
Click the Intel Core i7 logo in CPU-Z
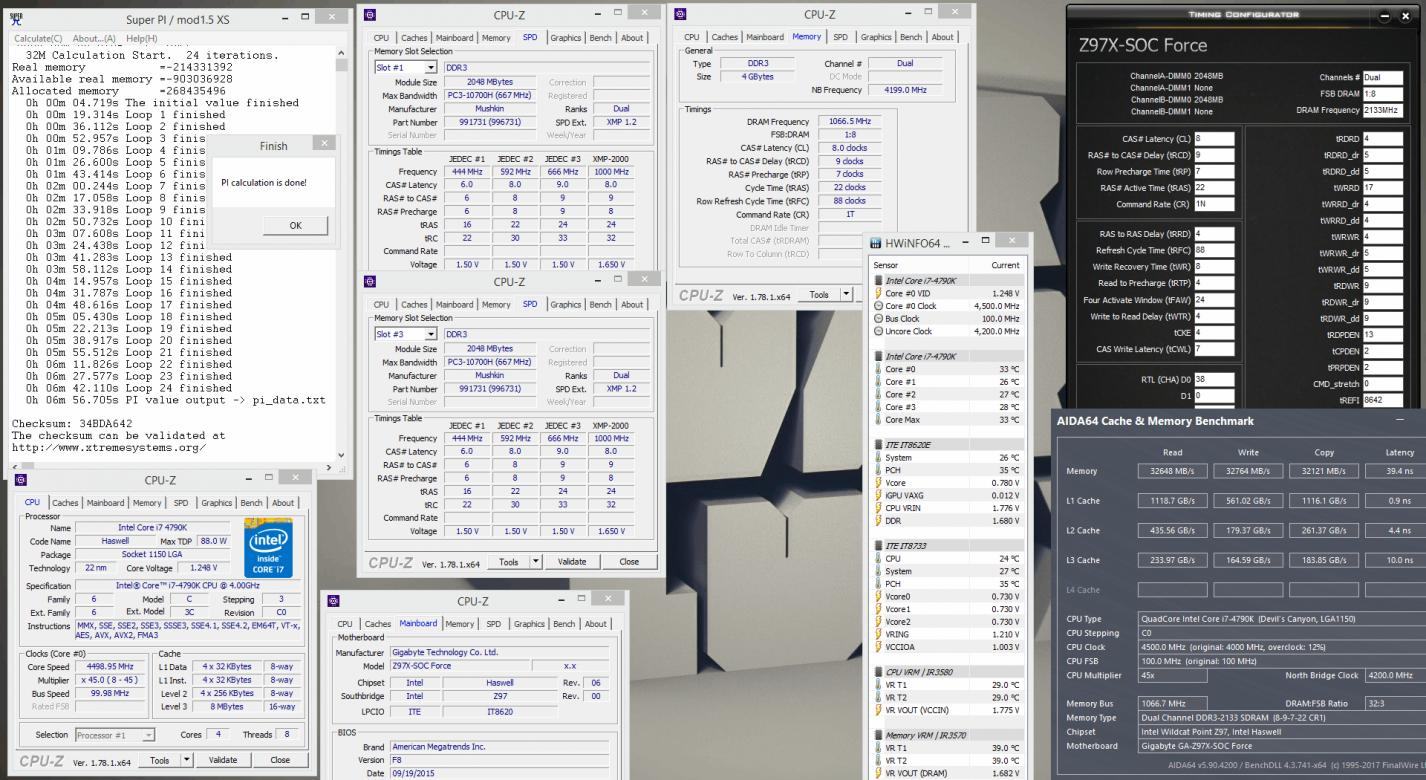pyautogui.click(x=268, y=547)
